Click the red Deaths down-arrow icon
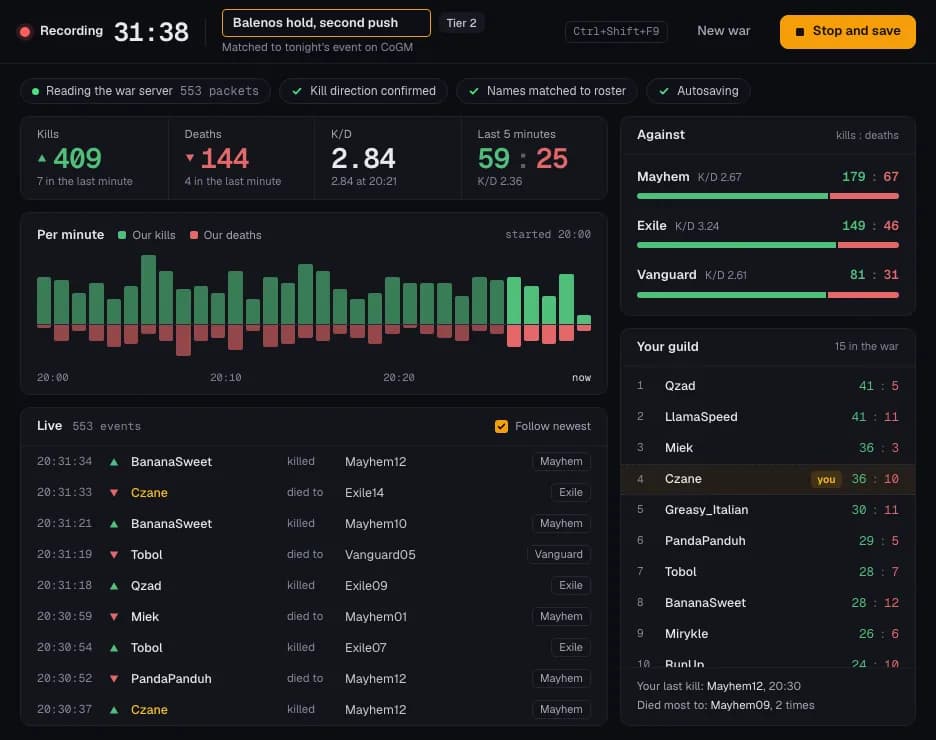The image size is (936, 740). click(190, 158)
